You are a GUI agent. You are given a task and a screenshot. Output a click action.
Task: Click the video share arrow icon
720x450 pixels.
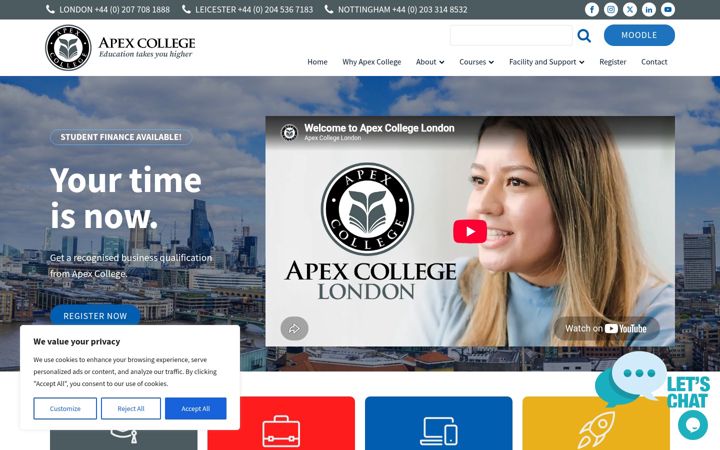pos(294,328)
